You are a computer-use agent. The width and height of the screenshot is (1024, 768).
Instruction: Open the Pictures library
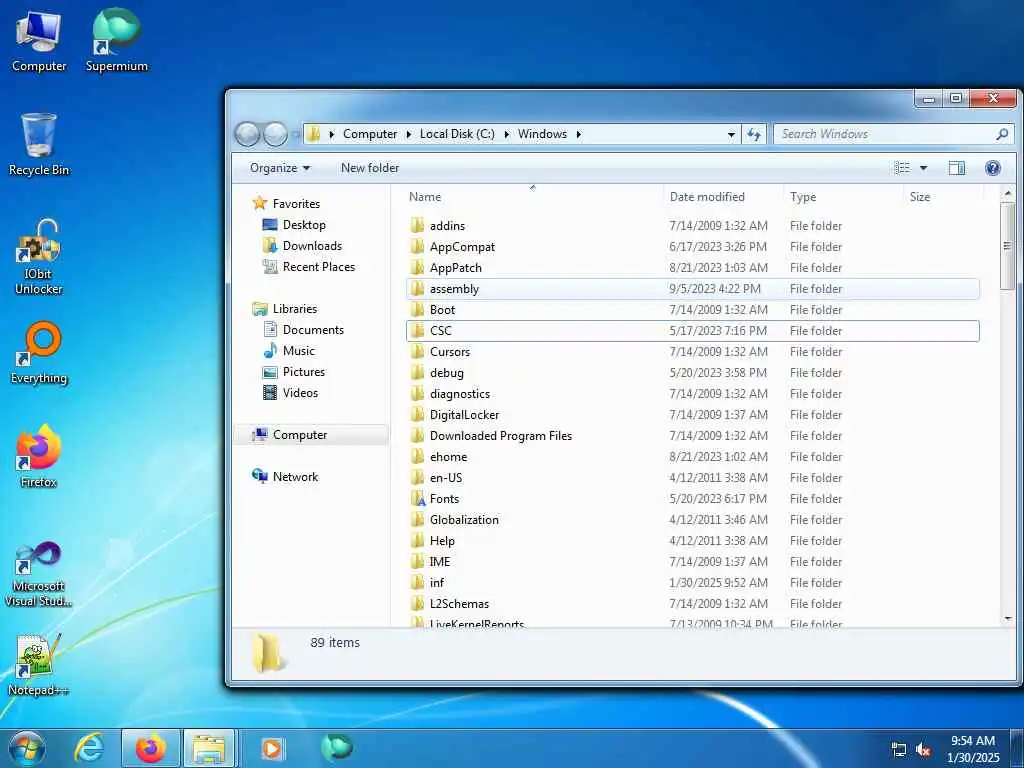click(304, 372)
